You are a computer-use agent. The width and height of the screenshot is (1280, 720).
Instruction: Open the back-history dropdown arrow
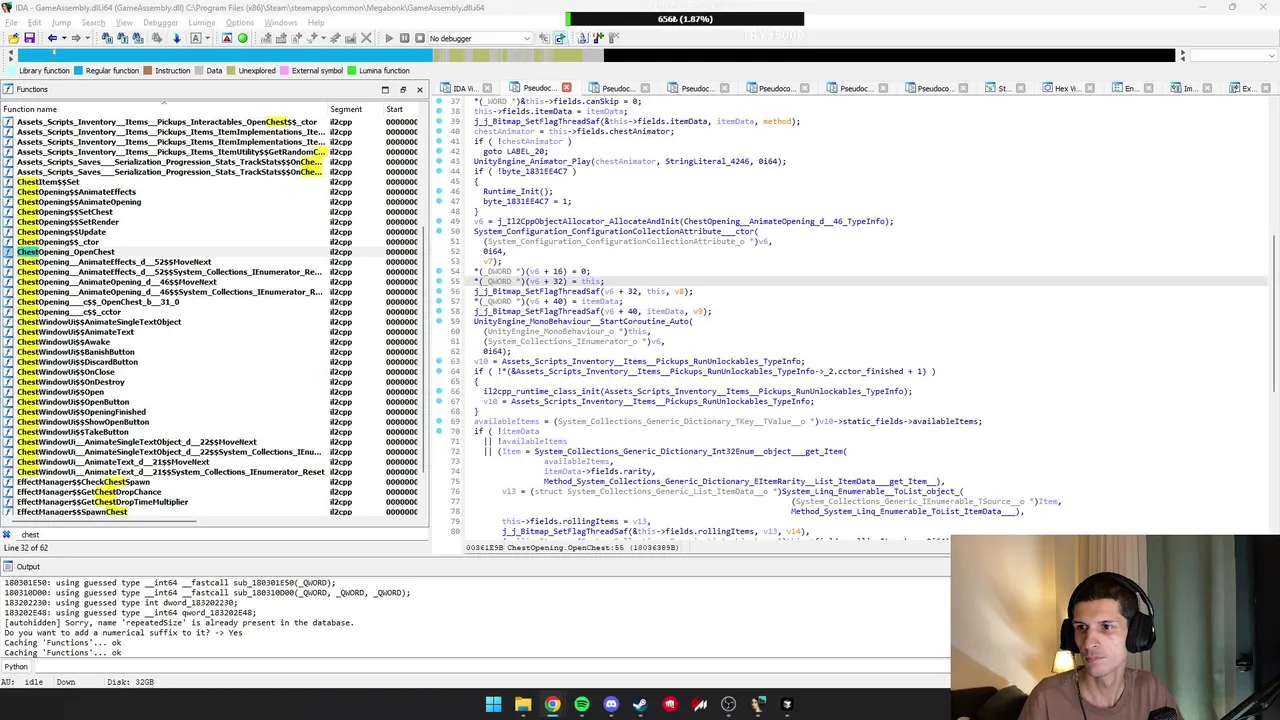64,38
